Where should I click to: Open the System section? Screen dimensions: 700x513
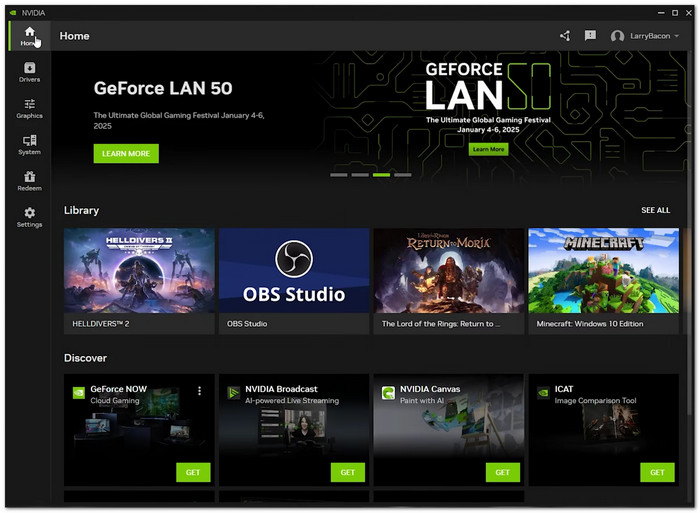coord(29,145)
